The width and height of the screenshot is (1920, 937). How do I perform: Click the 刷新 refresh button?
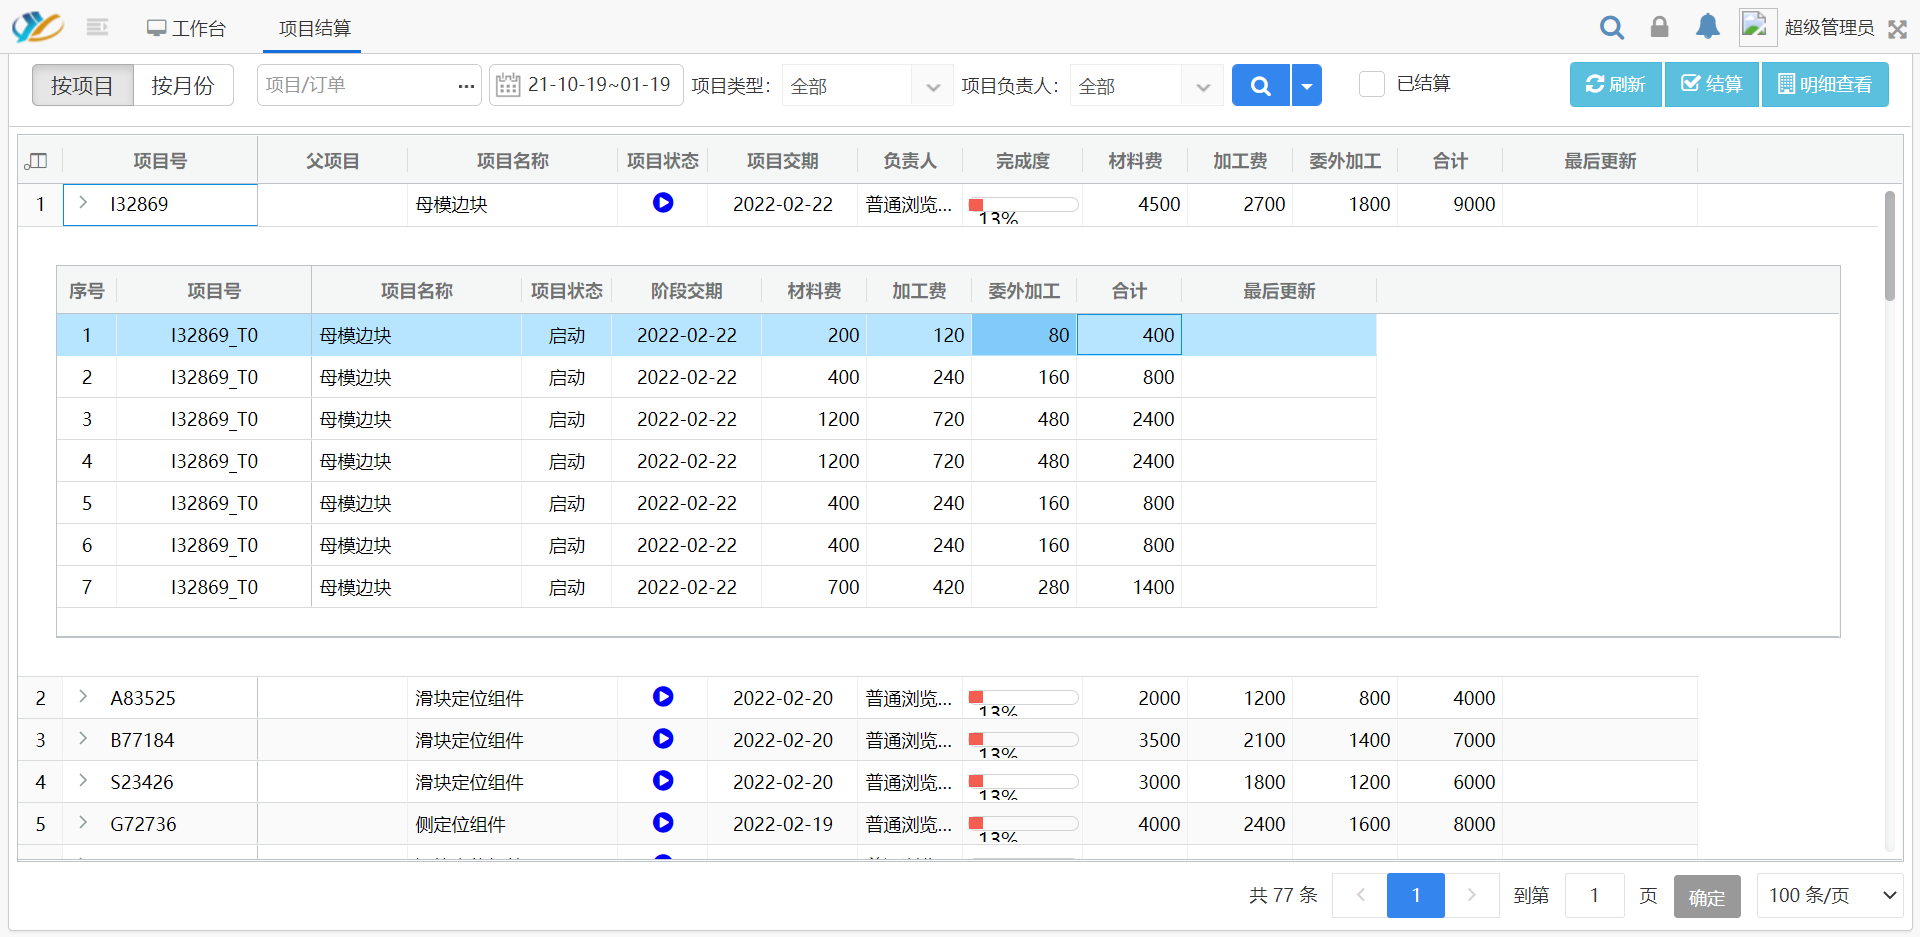[1615, 84]
